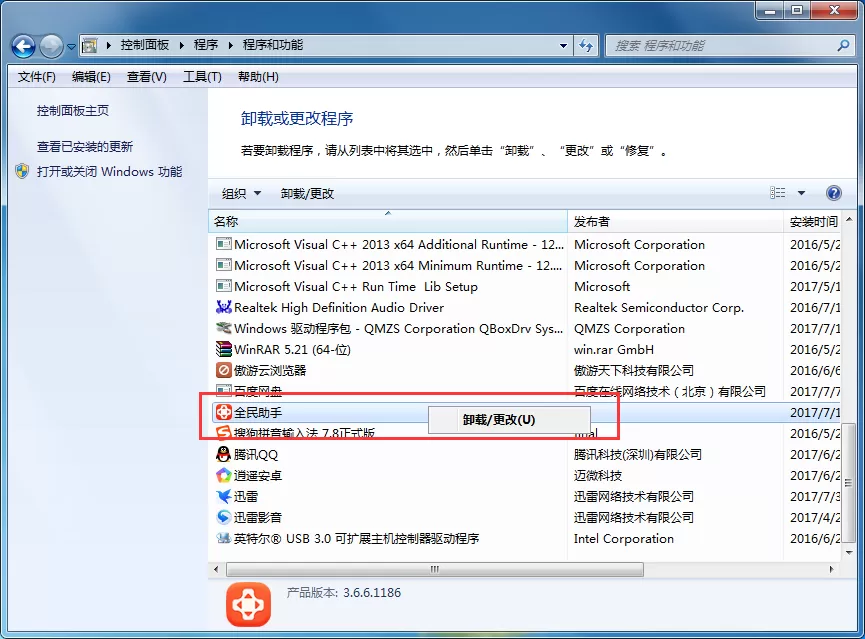Click the refresh button beside address bar
The height and width of the screenshot is (639, 865).
coord(586,46)
